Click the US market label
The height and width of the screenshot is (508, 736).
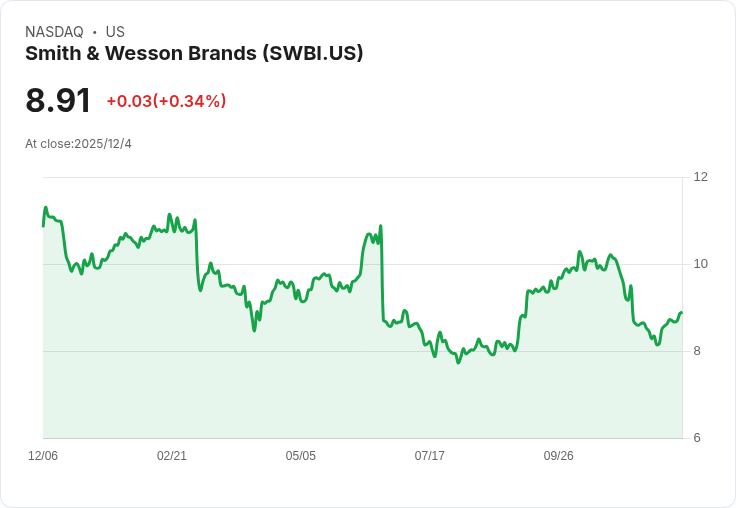coord(115,32)
